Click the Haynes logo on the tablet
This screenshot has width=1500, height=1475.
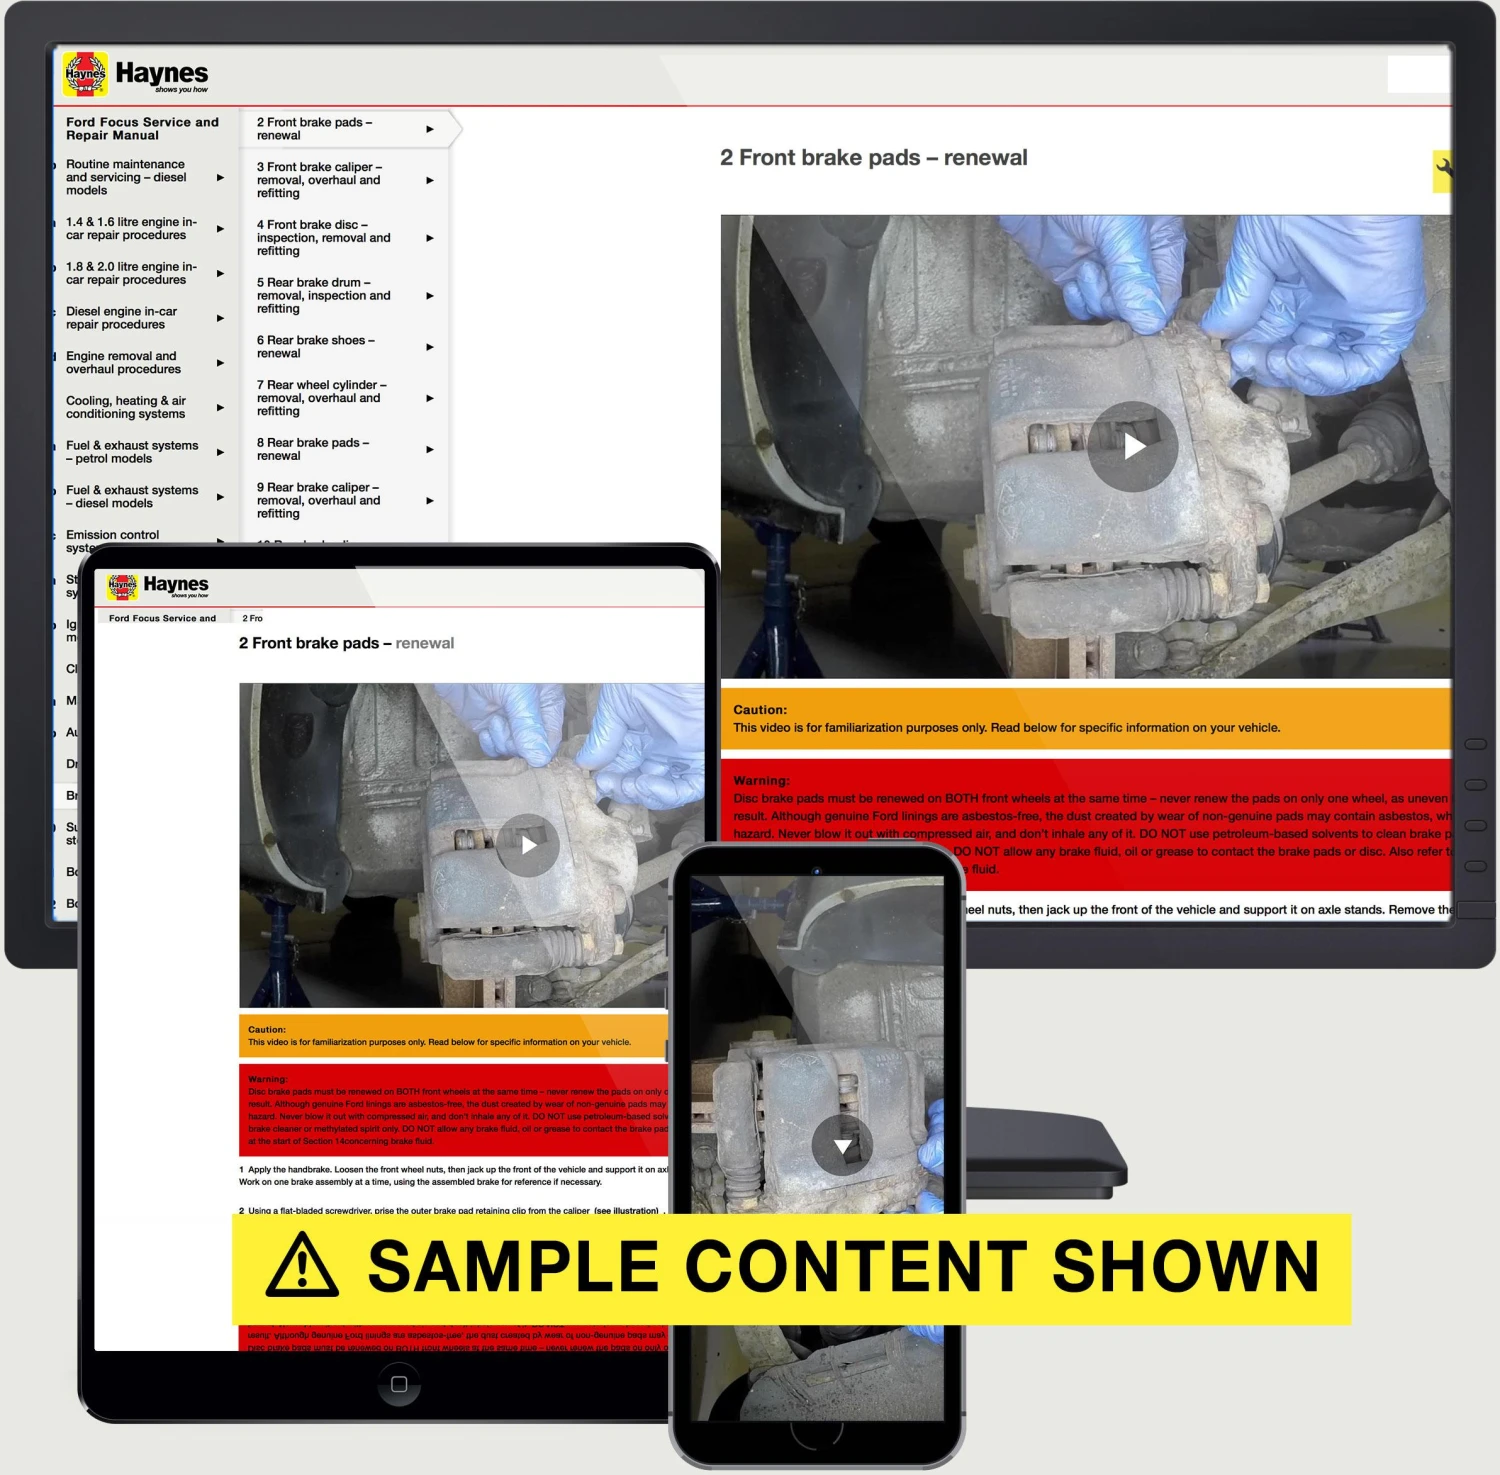(158, 586)
